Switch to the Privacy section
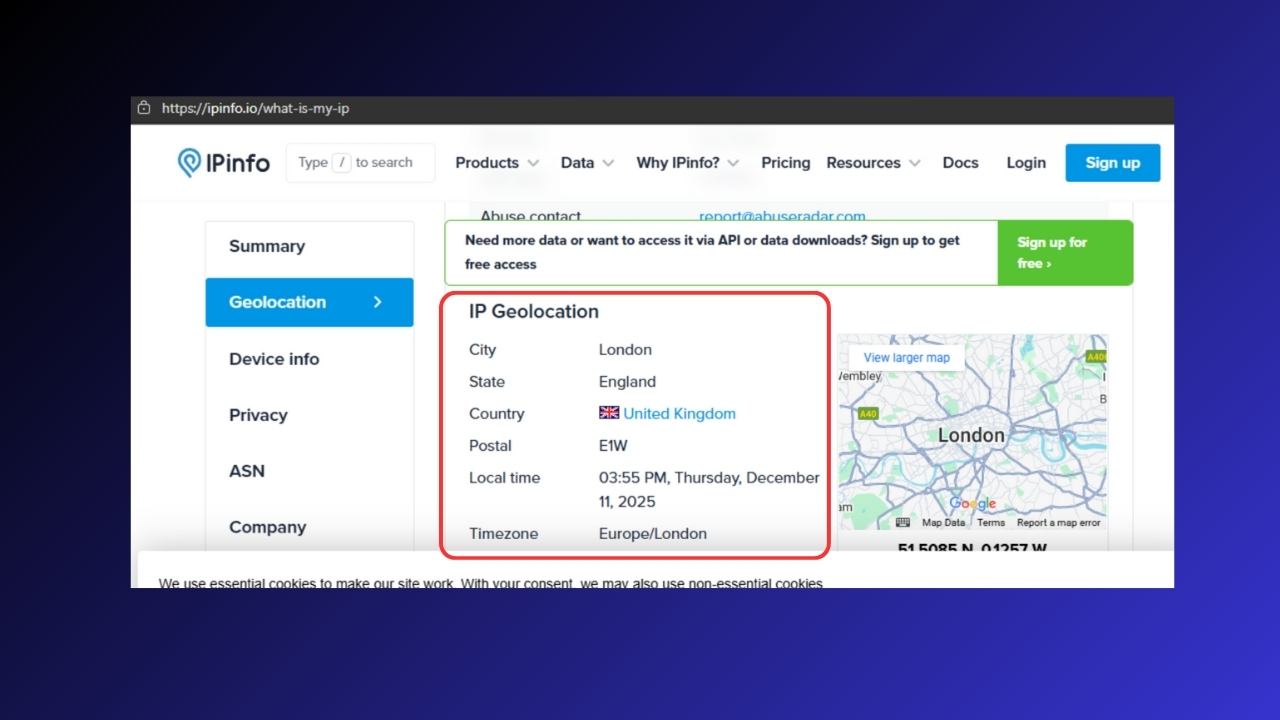This screenshot has height=720, width=1280. click(309, 415)
